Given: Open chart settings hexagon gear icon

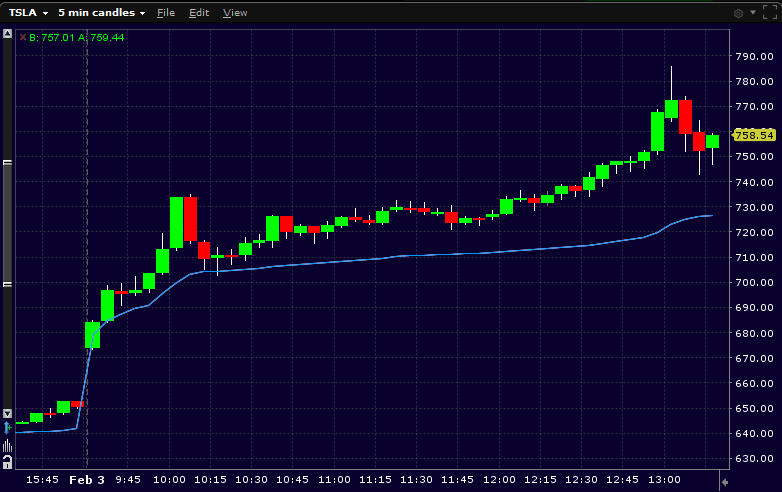Looking at the screenshot, I should coord(739,13).
